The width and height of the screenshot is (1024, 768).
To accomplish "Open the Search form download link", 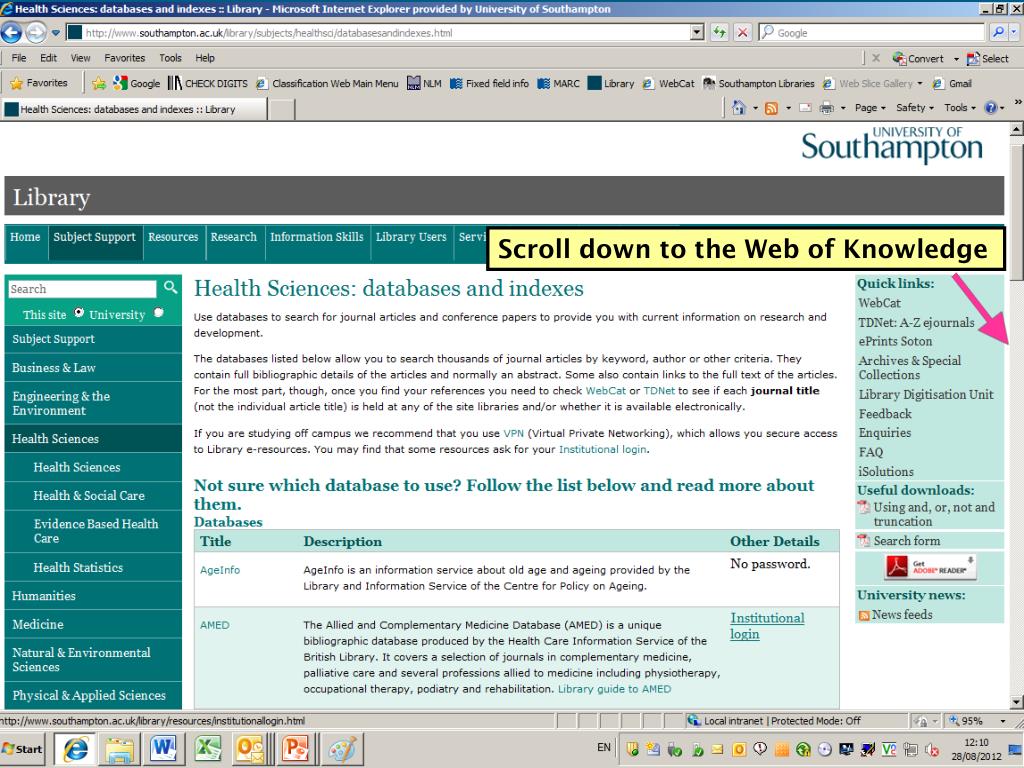I will click(906, 541).
